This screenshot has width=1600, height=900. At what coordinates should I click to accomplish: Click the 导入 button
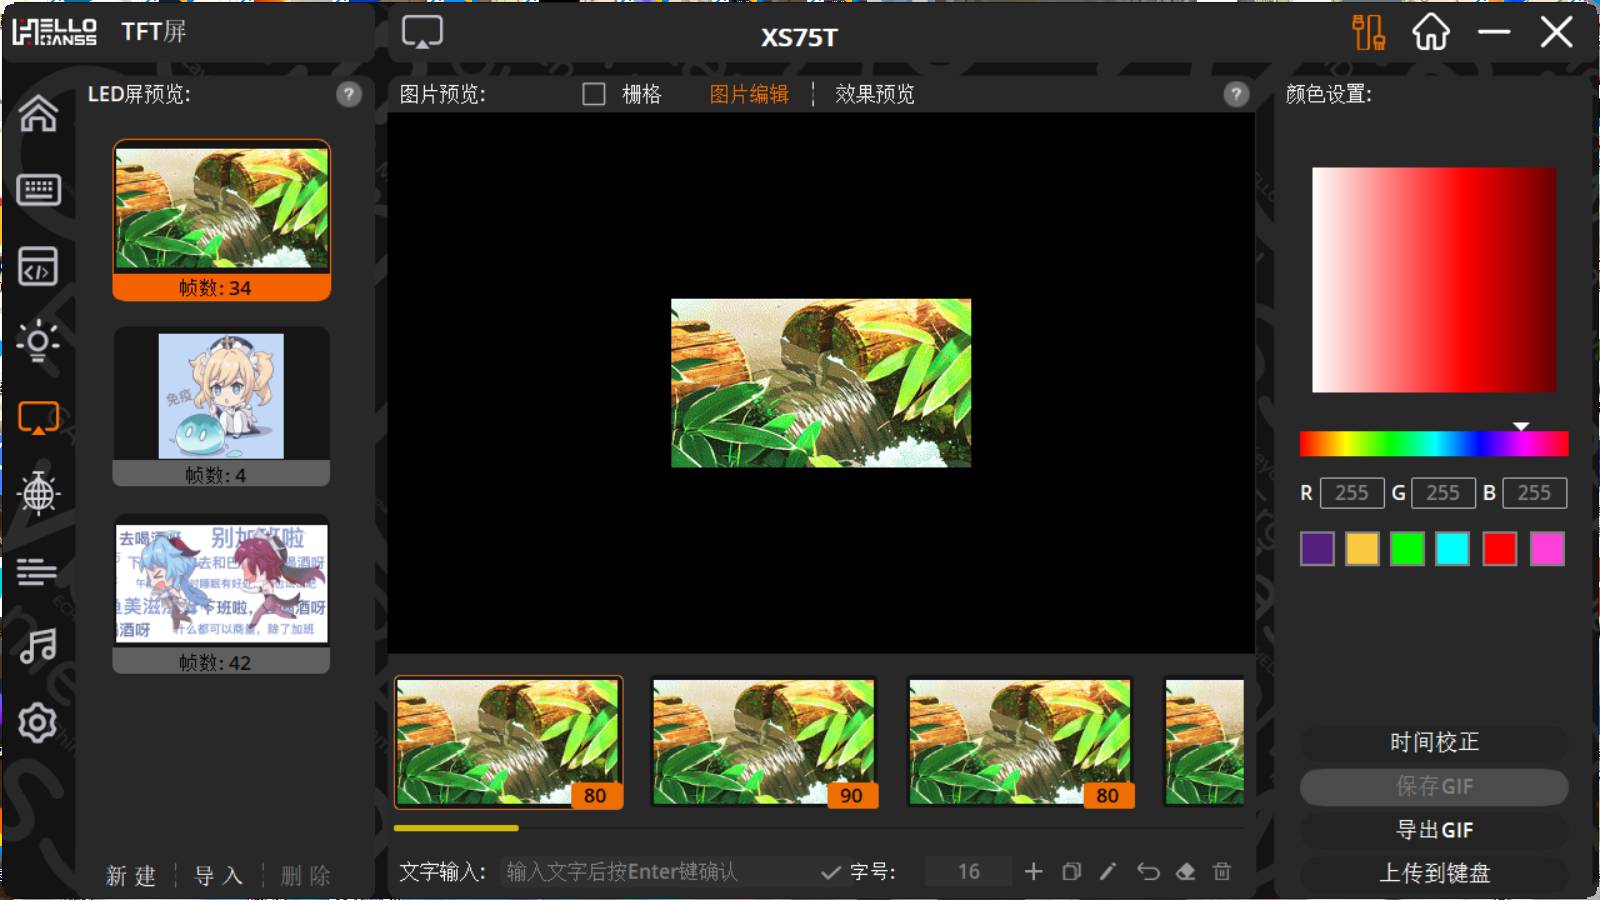tap(218, 876)
